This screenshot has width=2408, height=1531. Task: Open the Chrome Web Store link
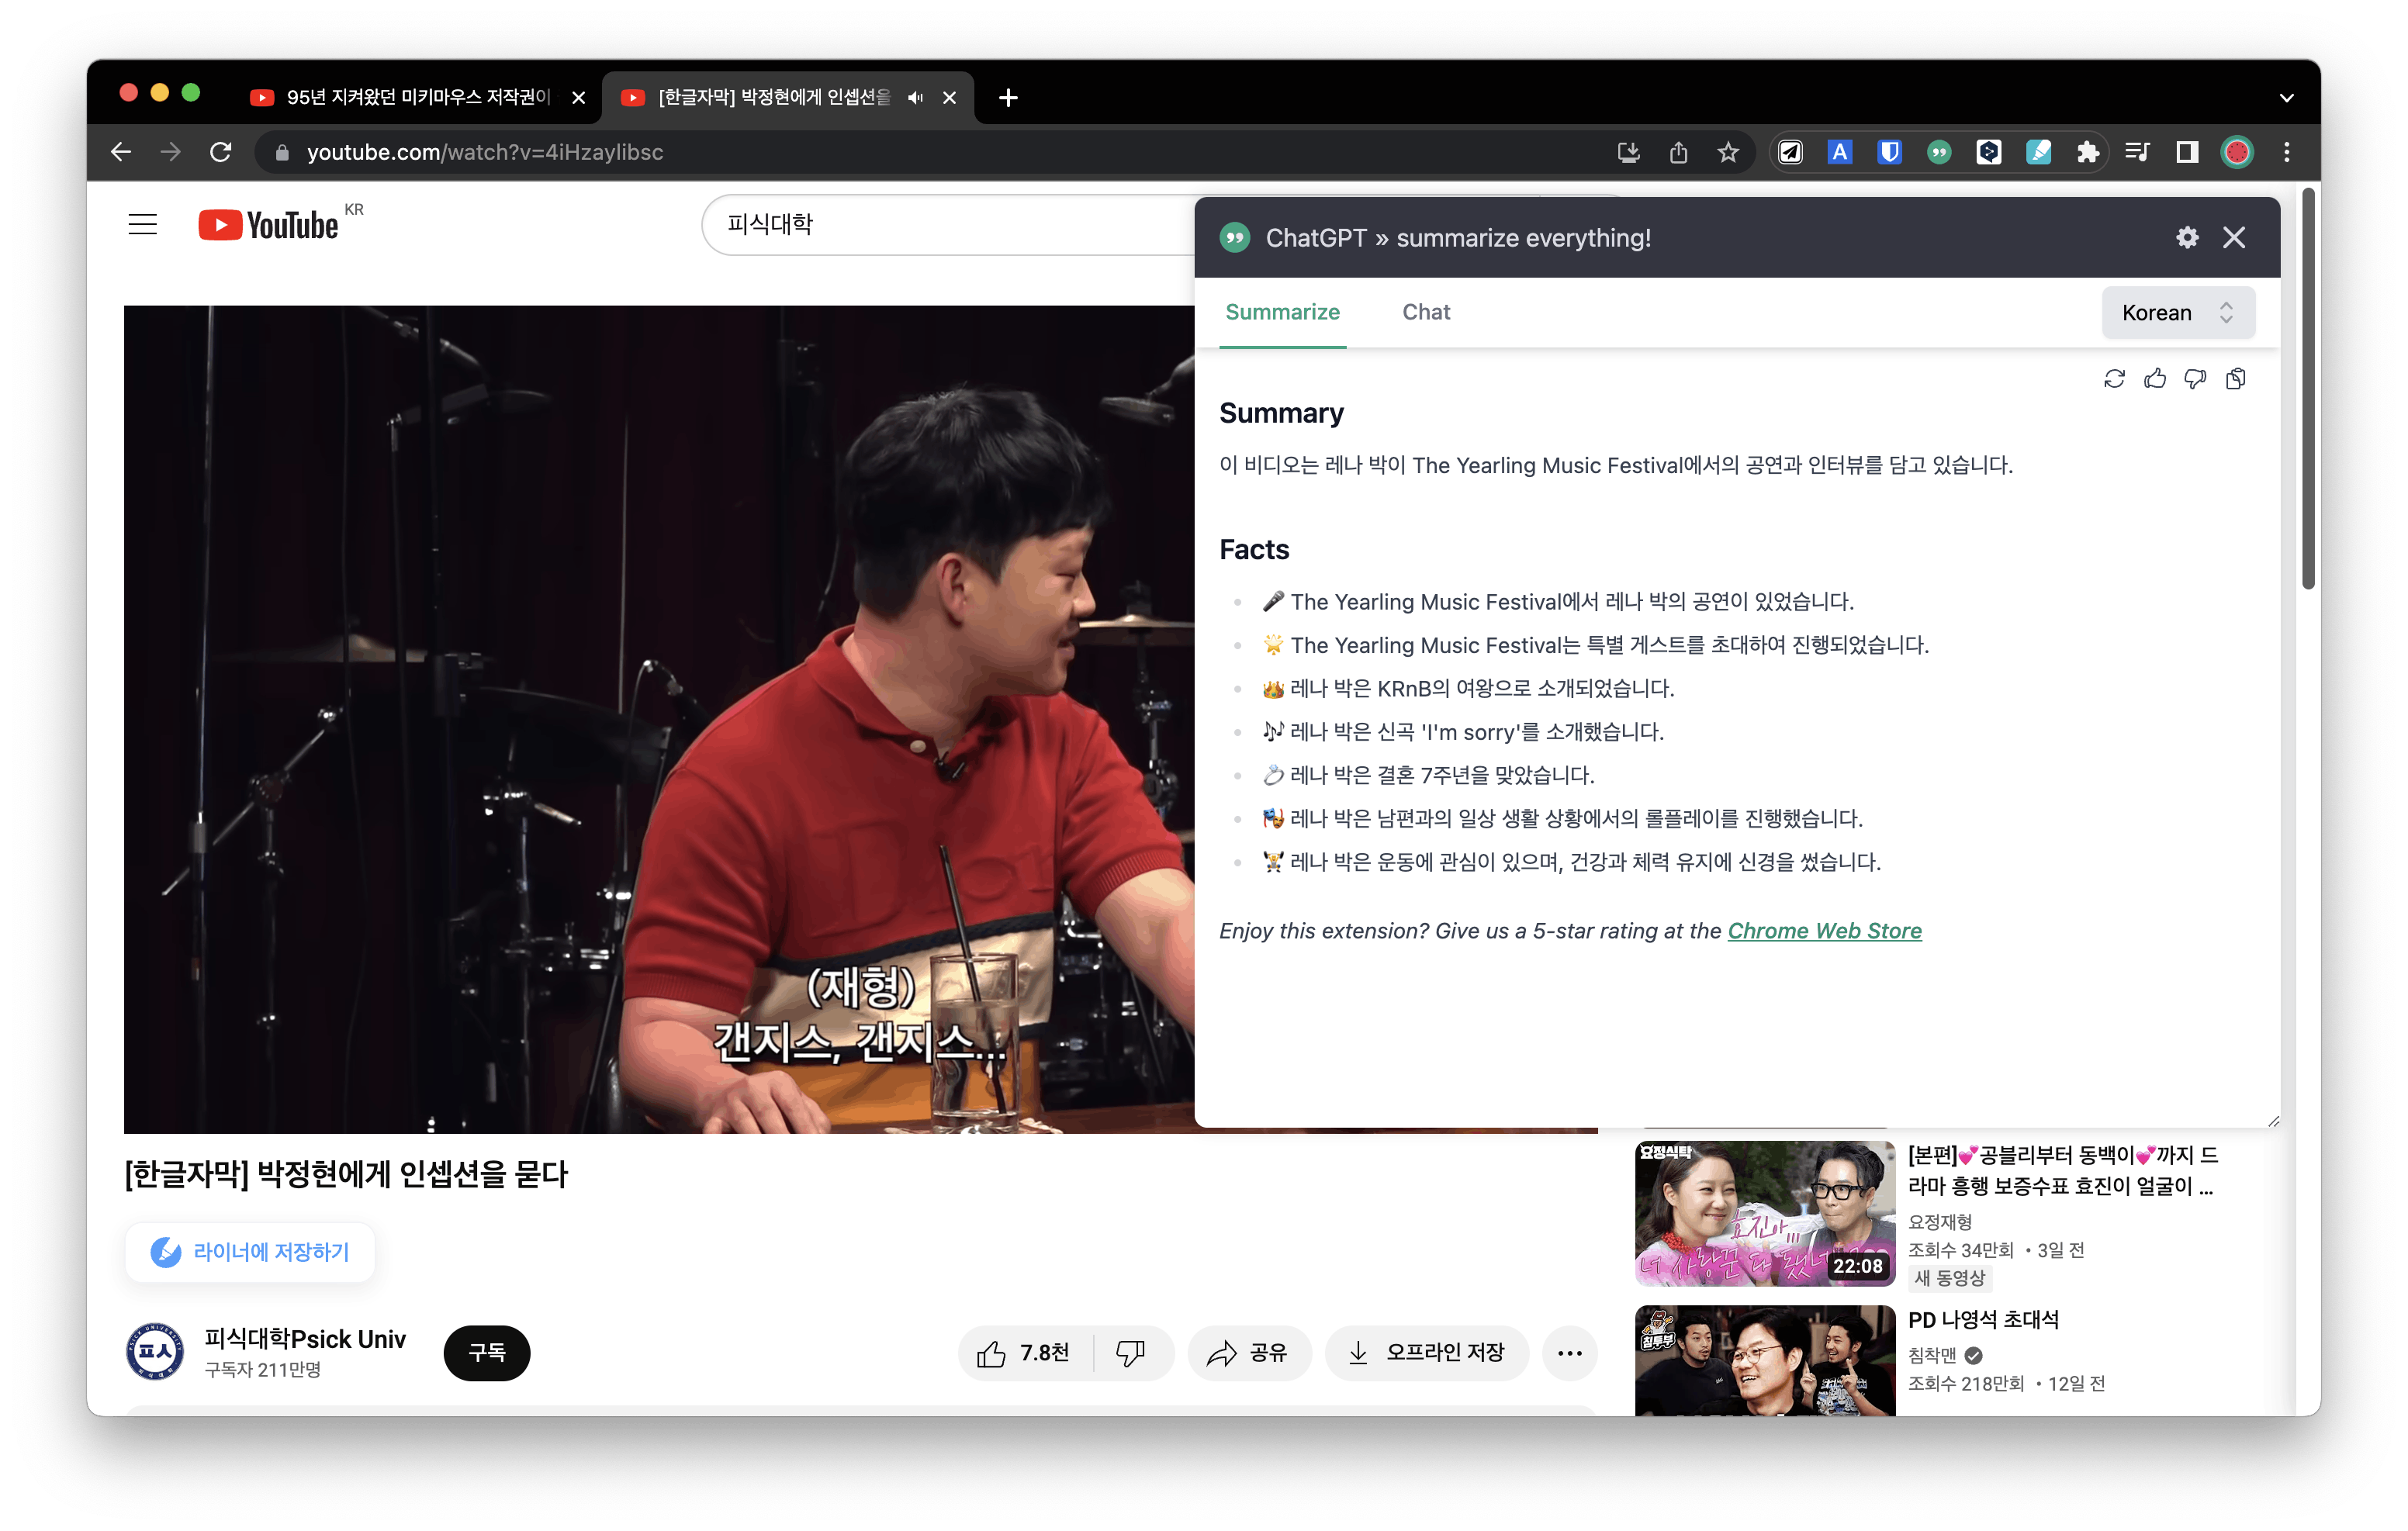[1824, 931]
